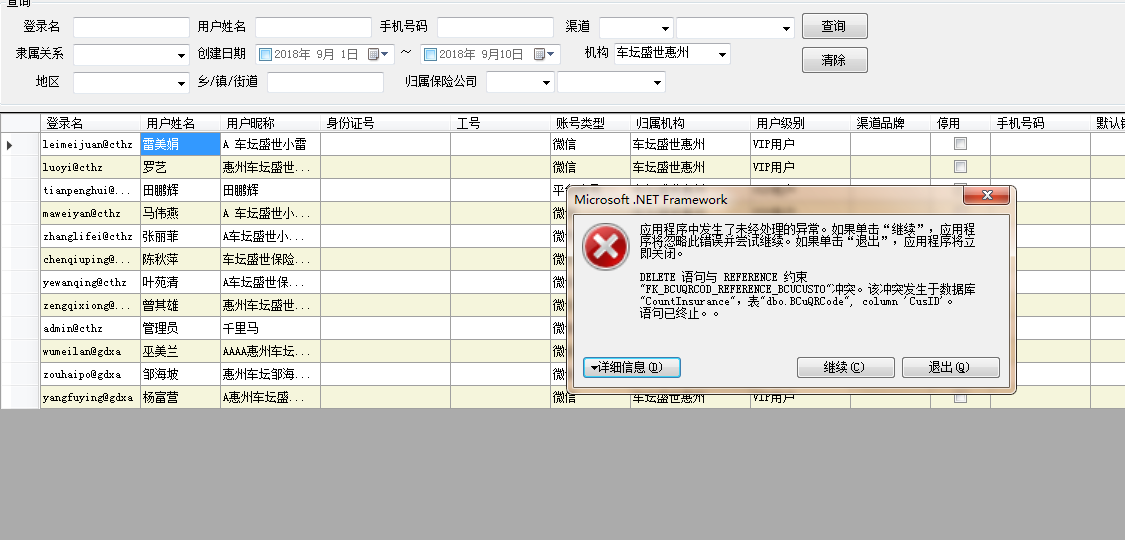
Task: Click the 清除 clear button
Action: tap(834, 60)
